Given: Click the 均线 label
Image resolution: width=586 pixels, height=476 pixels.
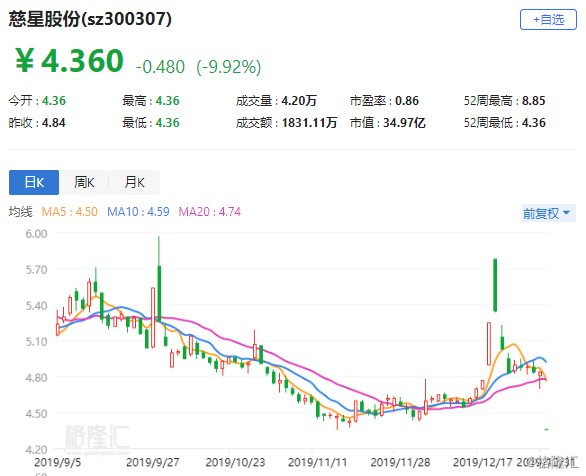Looking at the screenshot, I should (21, 212).
